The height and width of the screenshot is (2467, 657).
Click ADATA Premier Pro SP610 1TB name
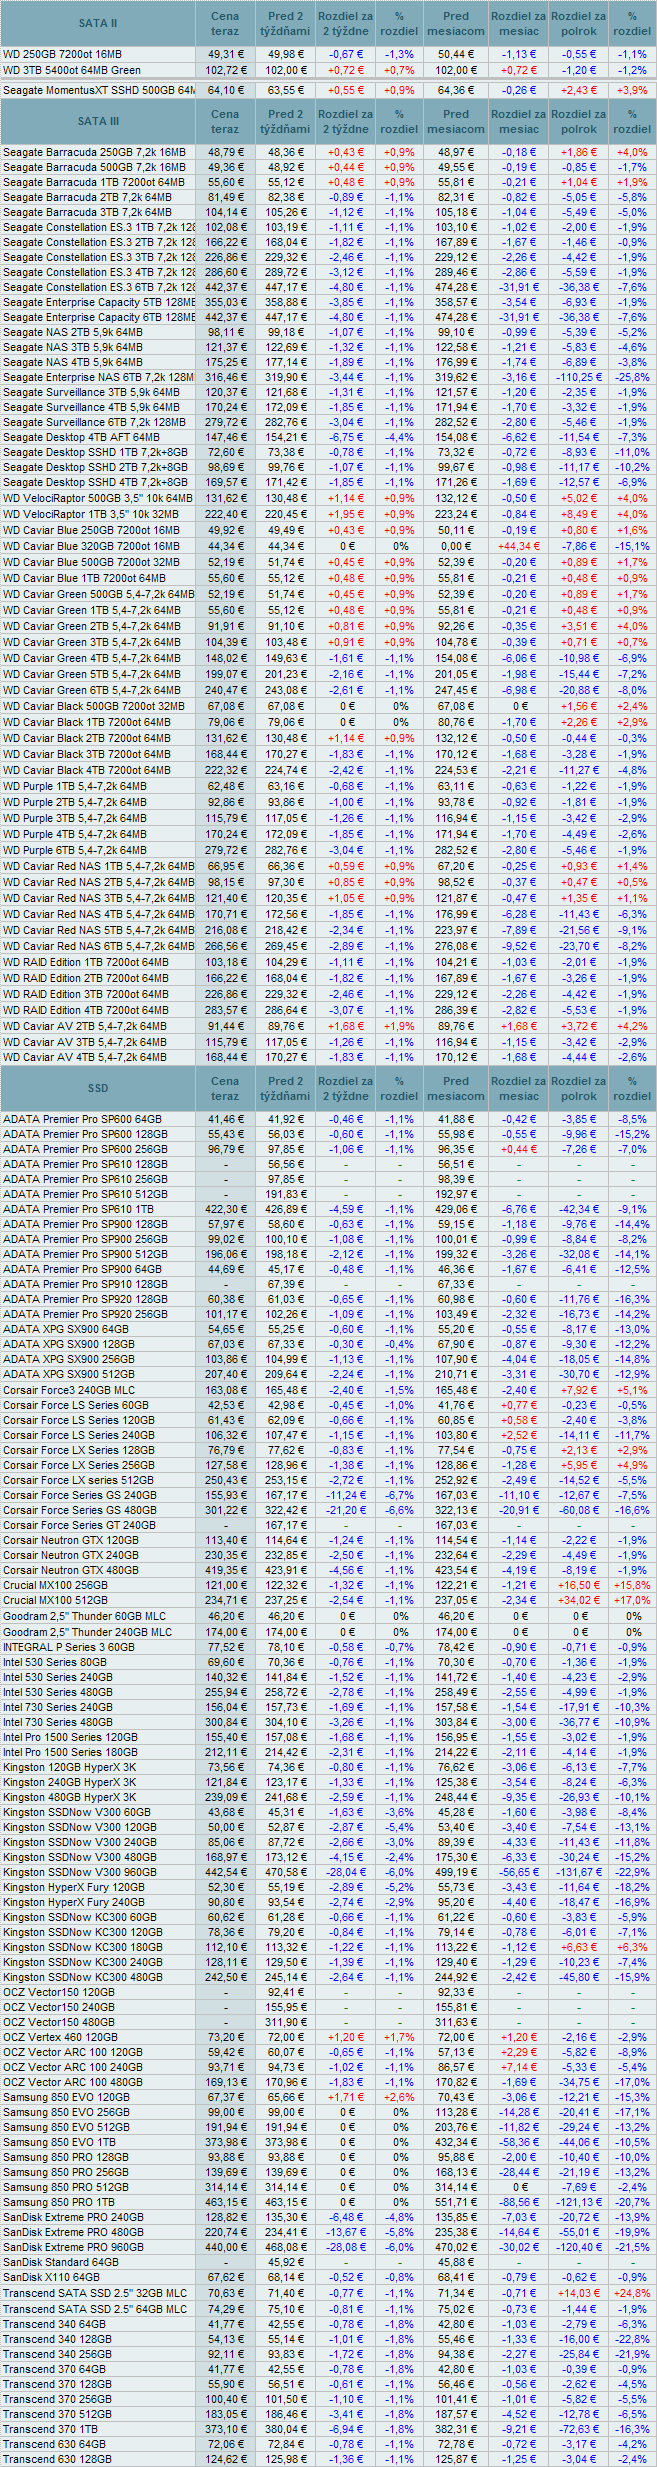[79, 1209]
